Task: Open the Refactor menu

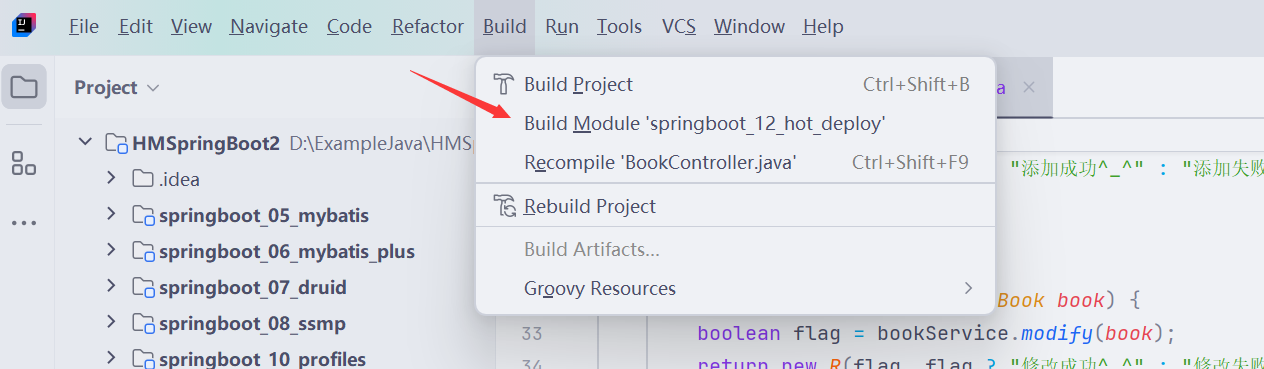Action: tap(428, 27)
